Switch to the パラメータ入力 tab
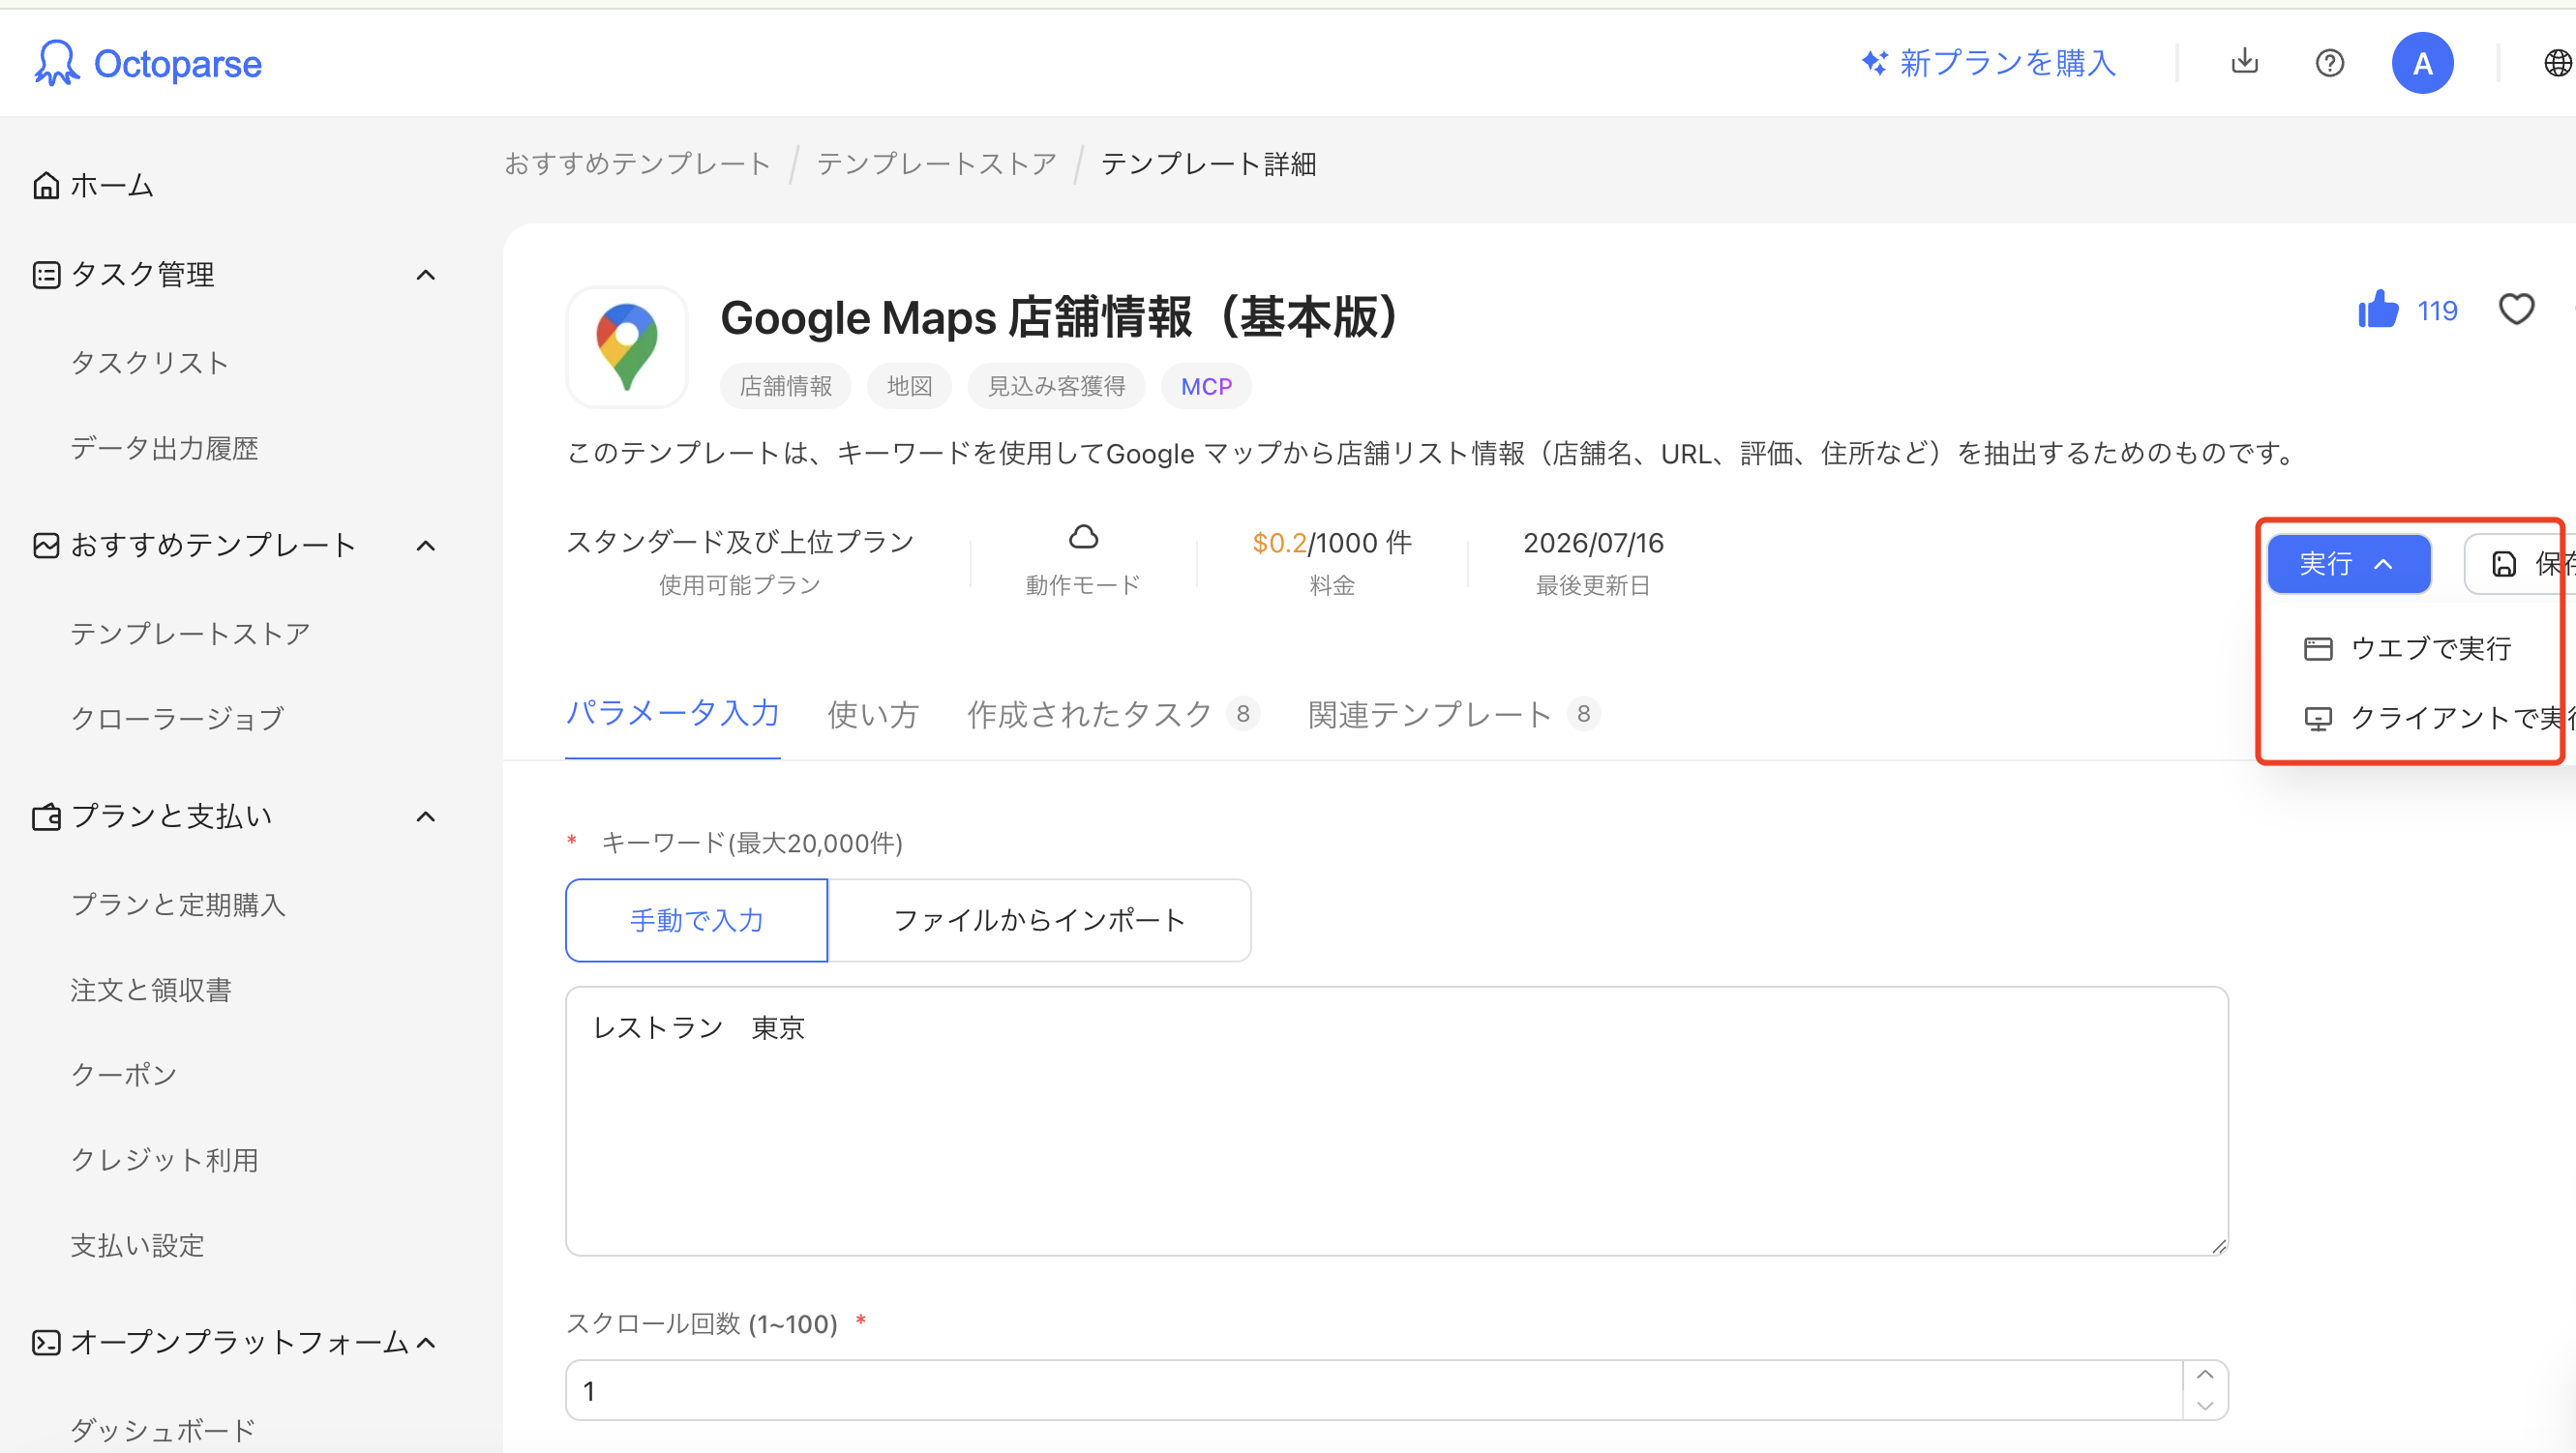2576x1453 pixels. (x=672, y=714)
